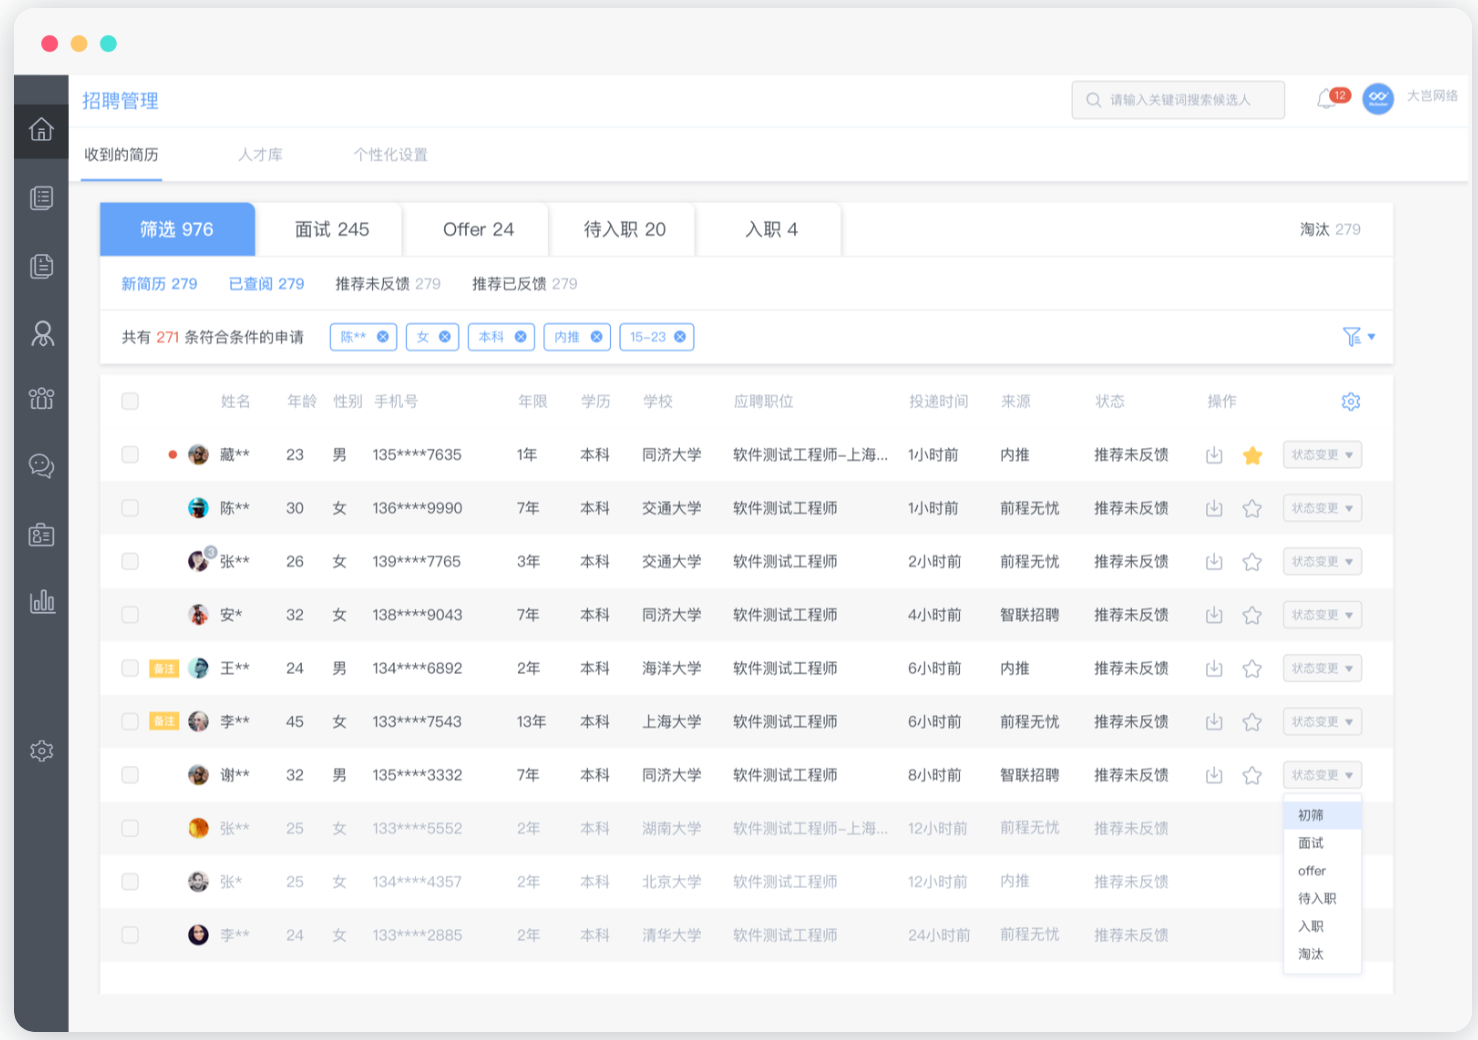
Task: Open the chat messages sidebar icon
Action: click(x=41, y=466)
